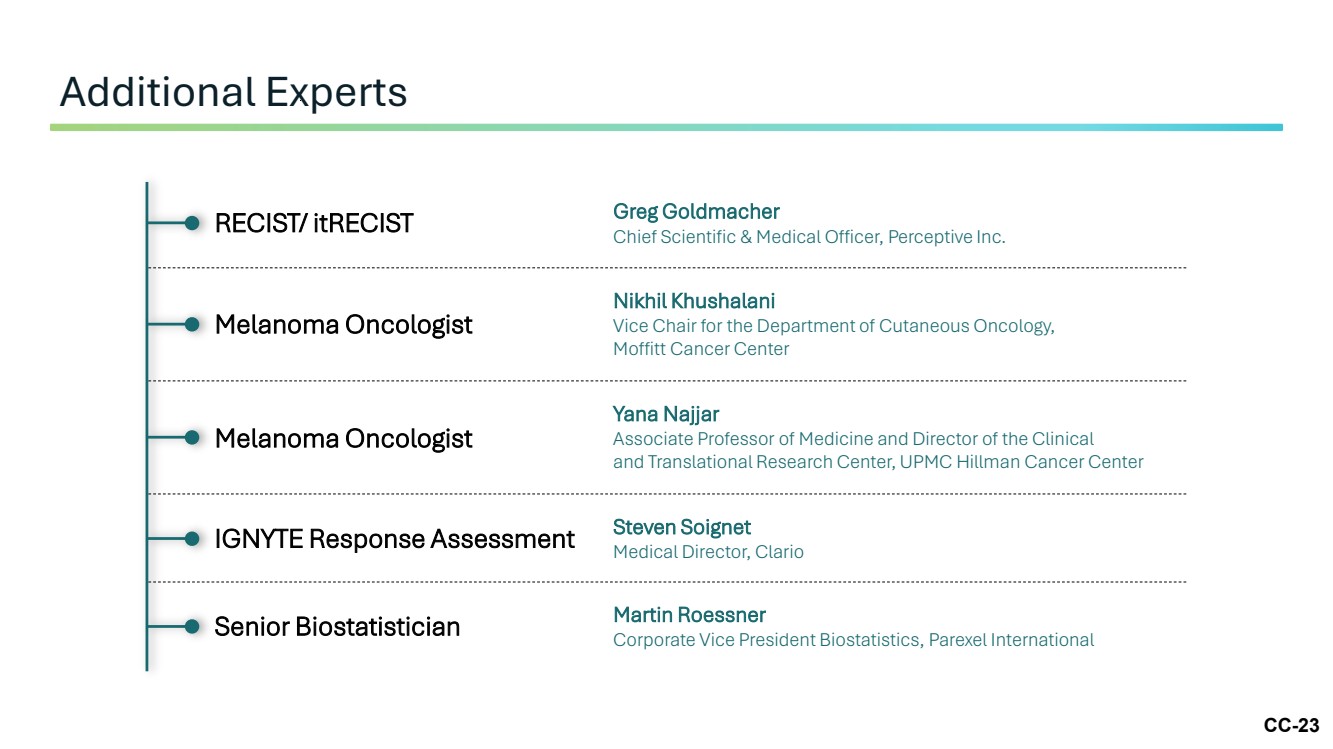The image size is (1333, 749).
Task: Click the Medical Director, Clario subtitle
Action: tap(708, 552)
